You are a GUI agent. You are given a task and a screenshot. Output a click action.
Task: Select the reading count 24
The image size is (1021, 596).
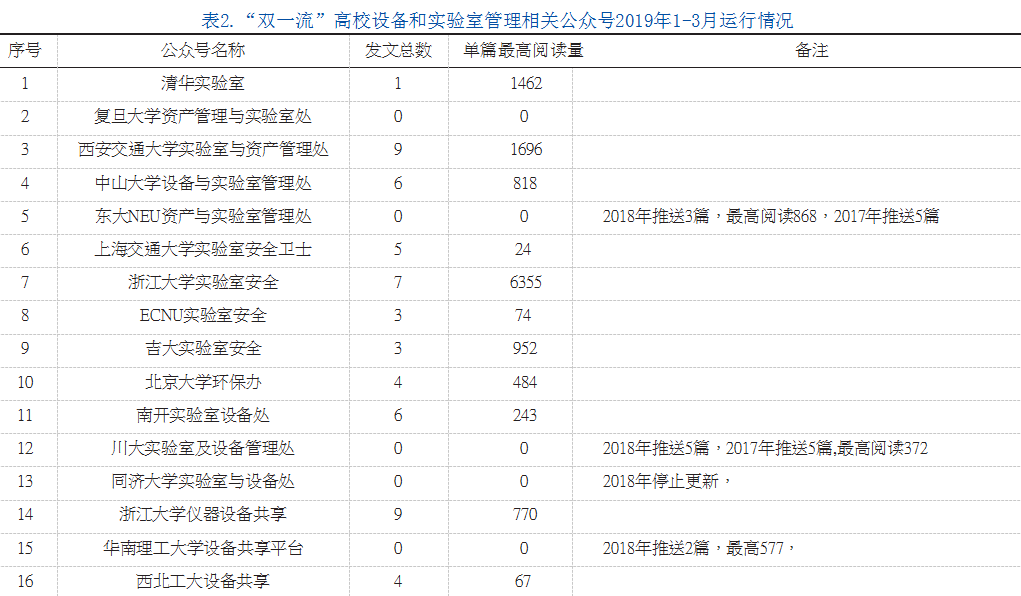pyautogui.click(x=523, y=249)
